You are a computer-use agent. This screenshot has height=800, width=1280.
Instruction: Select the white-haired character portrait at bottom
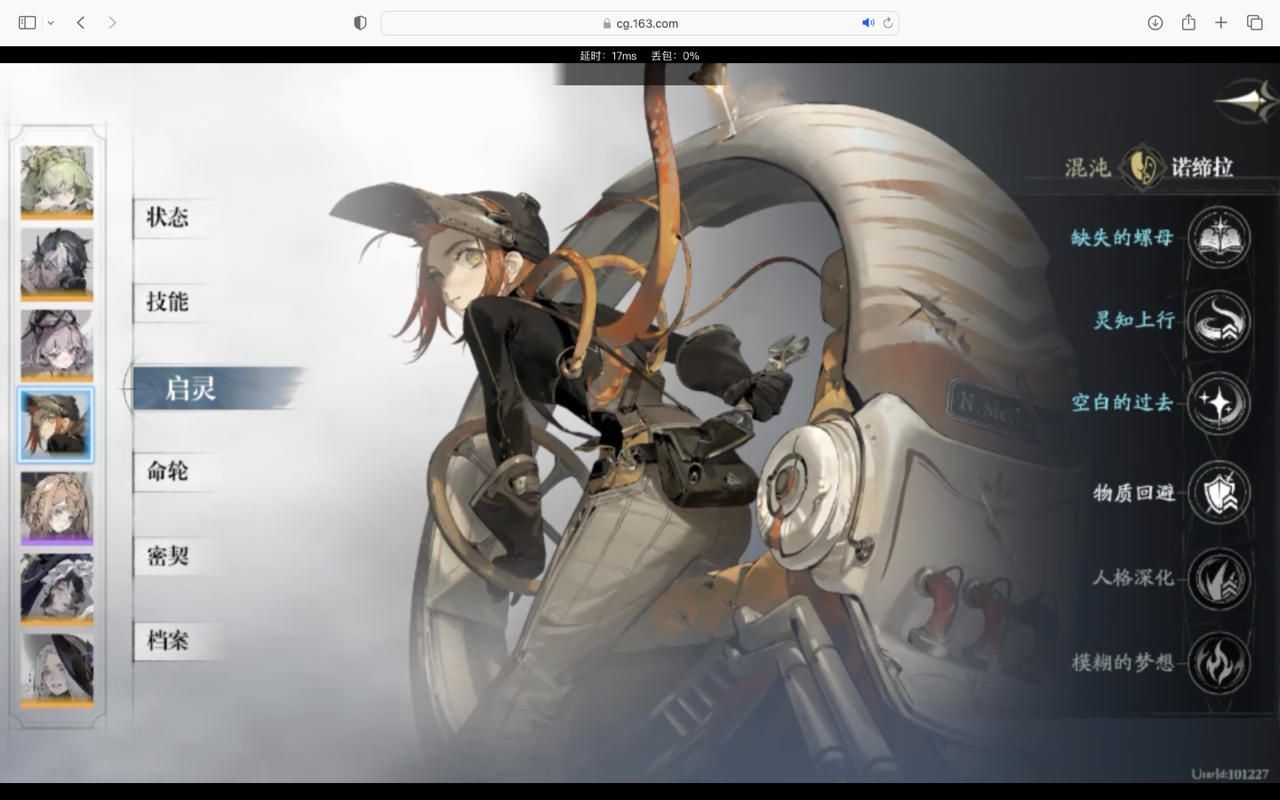pyautogui.click(x=57, y=671)
